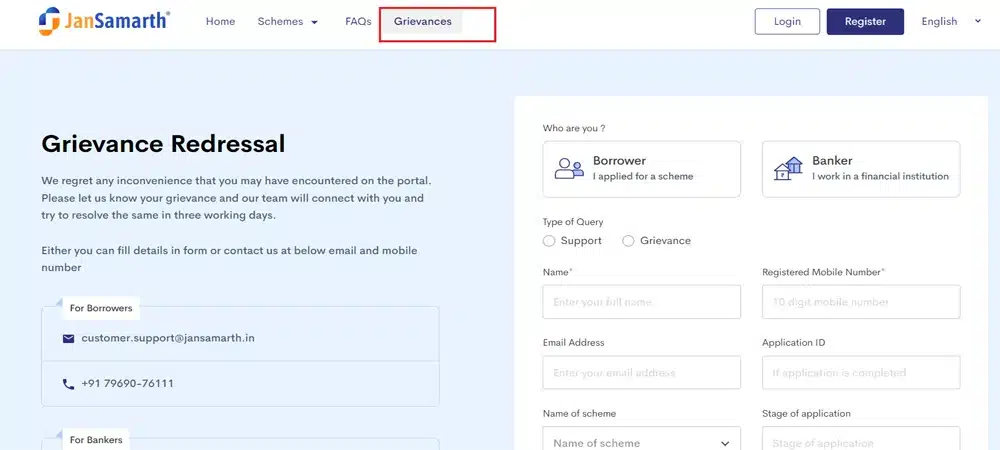
Task: Expand the Schemes menu
Action: (x=288, y=22)
